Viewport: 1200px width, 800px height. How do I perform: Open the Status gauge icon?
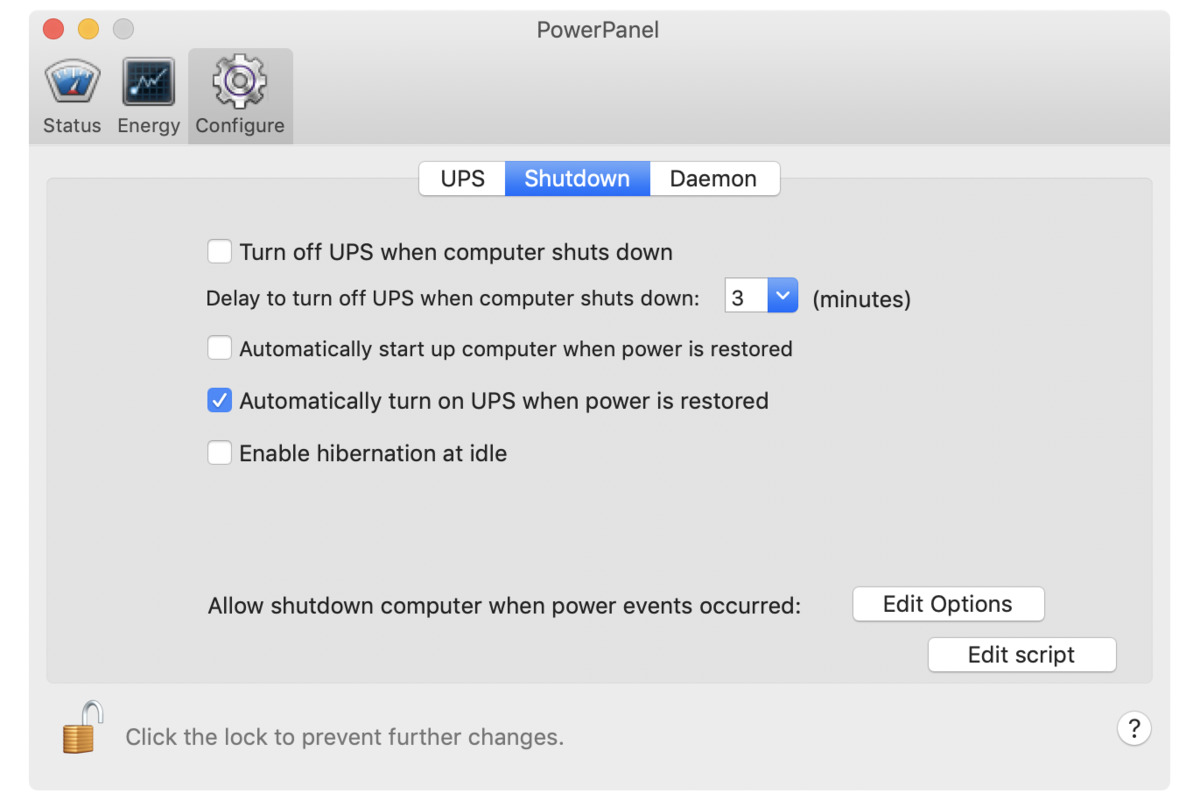[x=72, y=83]
